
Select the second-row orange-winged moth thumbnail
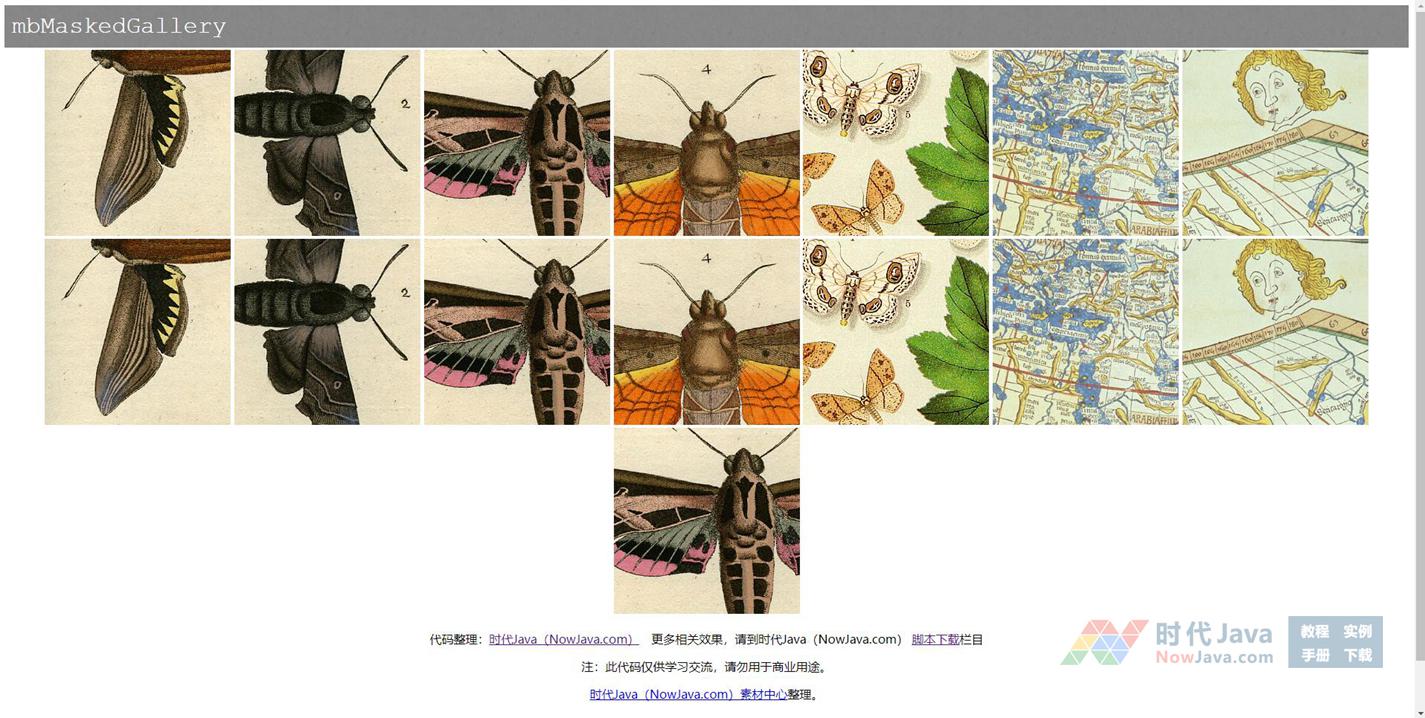[706, 331]
